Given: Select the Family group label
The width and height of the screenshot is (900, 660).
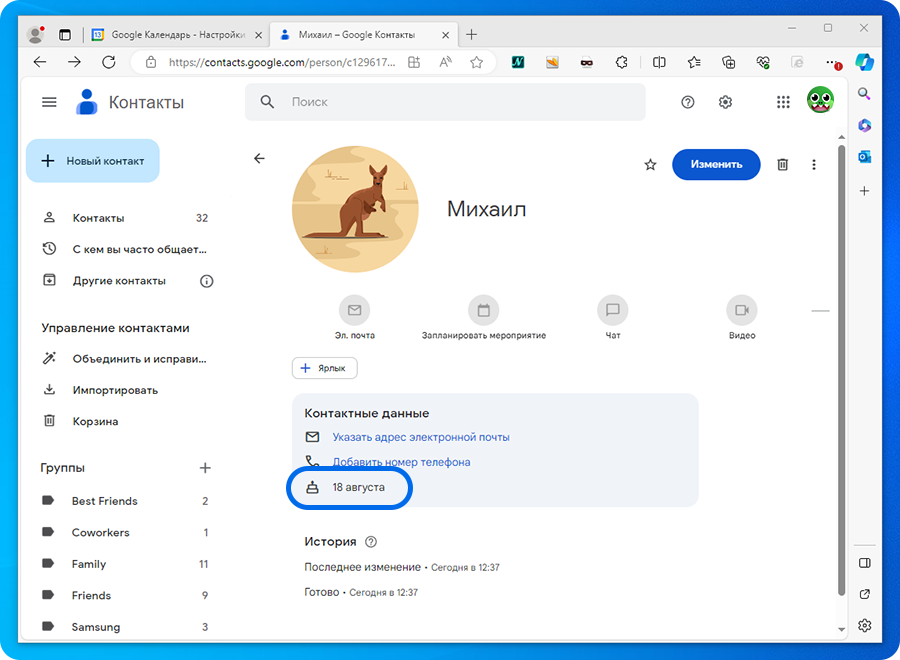Looking at the screenshot, I should [89, 564].
